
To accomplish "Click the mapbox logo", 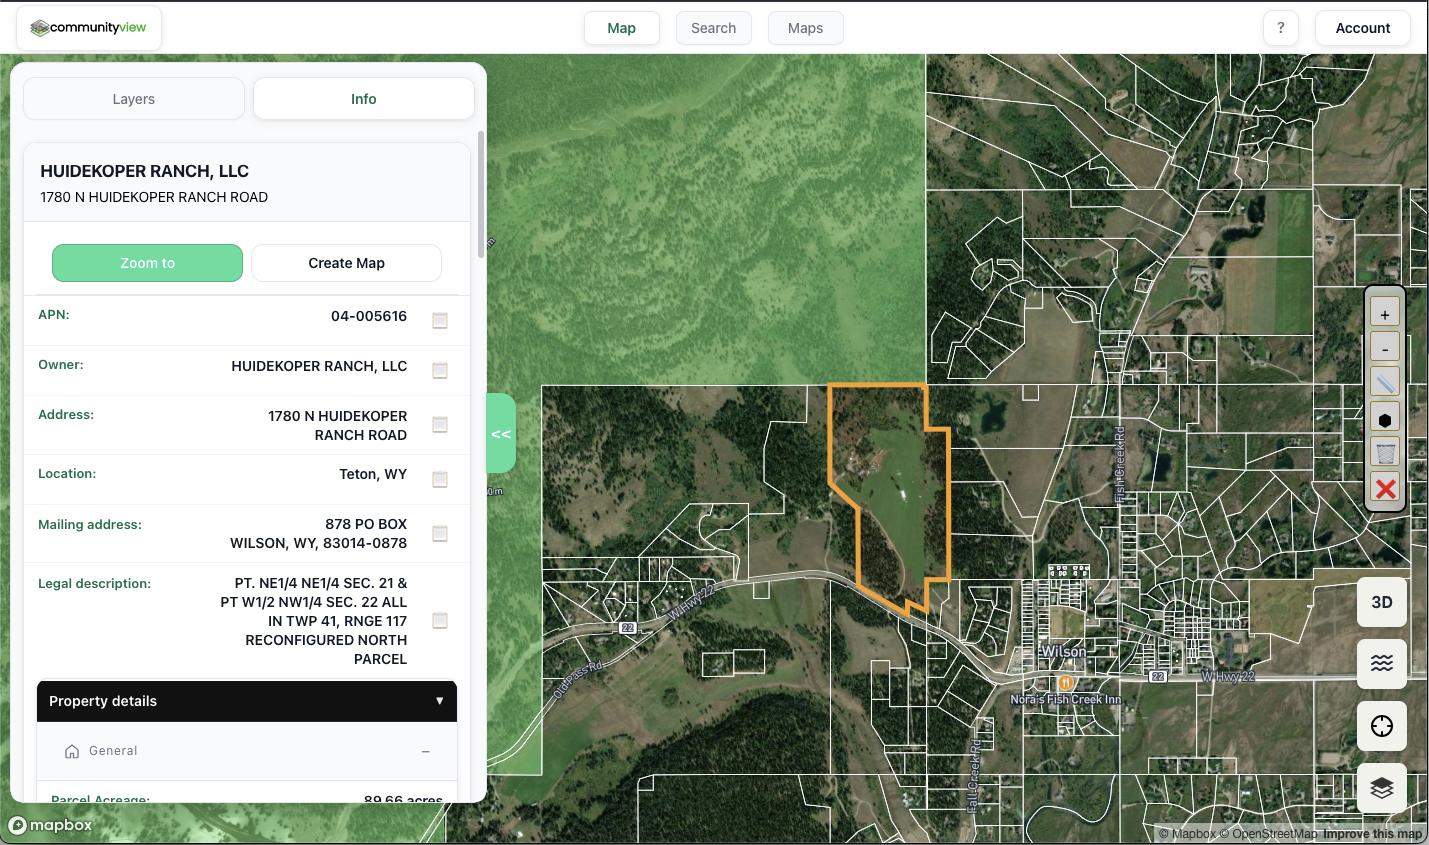I will [50, 825].
